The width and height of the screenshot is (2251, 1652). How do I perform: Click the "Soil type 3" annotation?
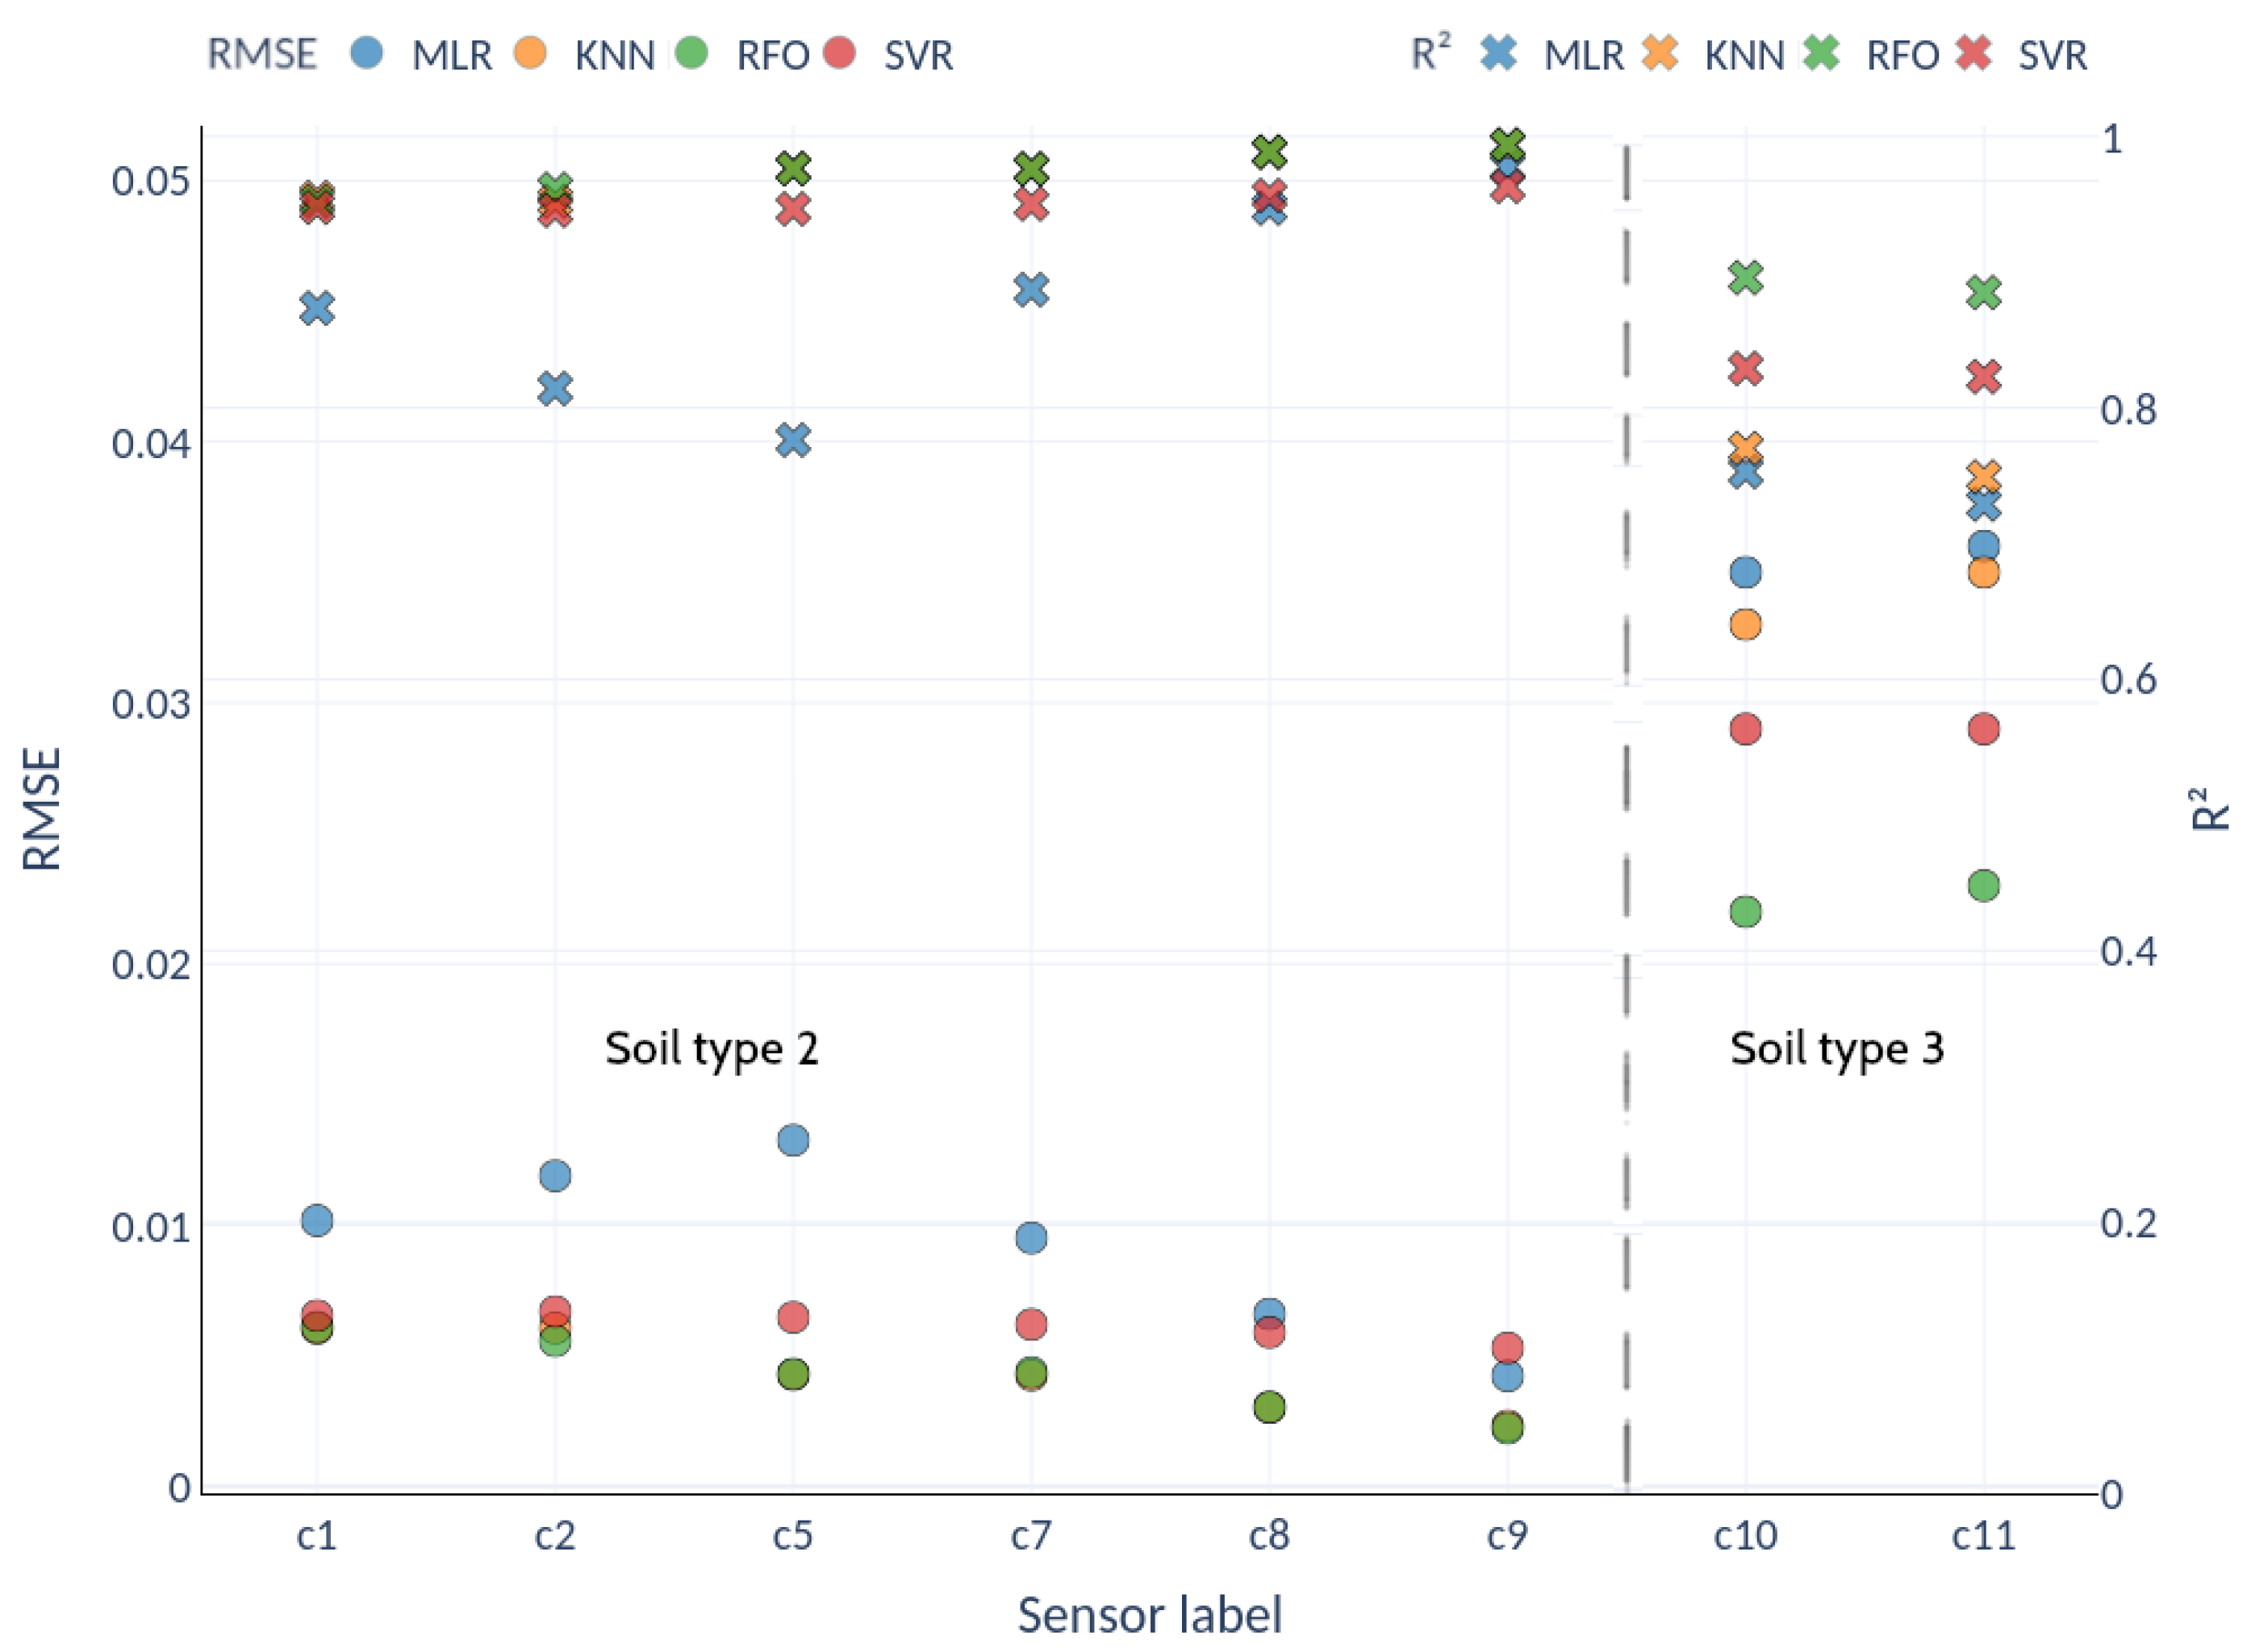click(1837, 1049)
